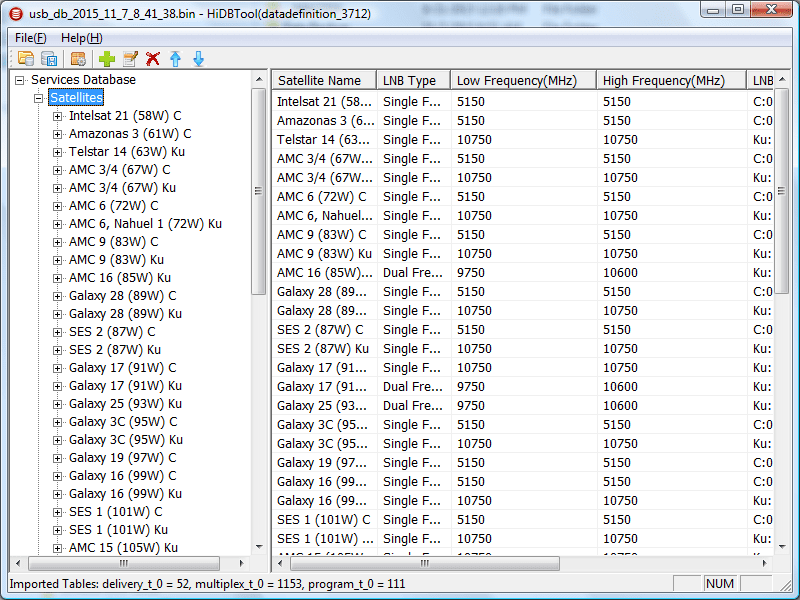This screenshot has height=600, width=800.
Task: Click the edit entry pencil icon
Action: pyautogui.click(x=130, y=59)
